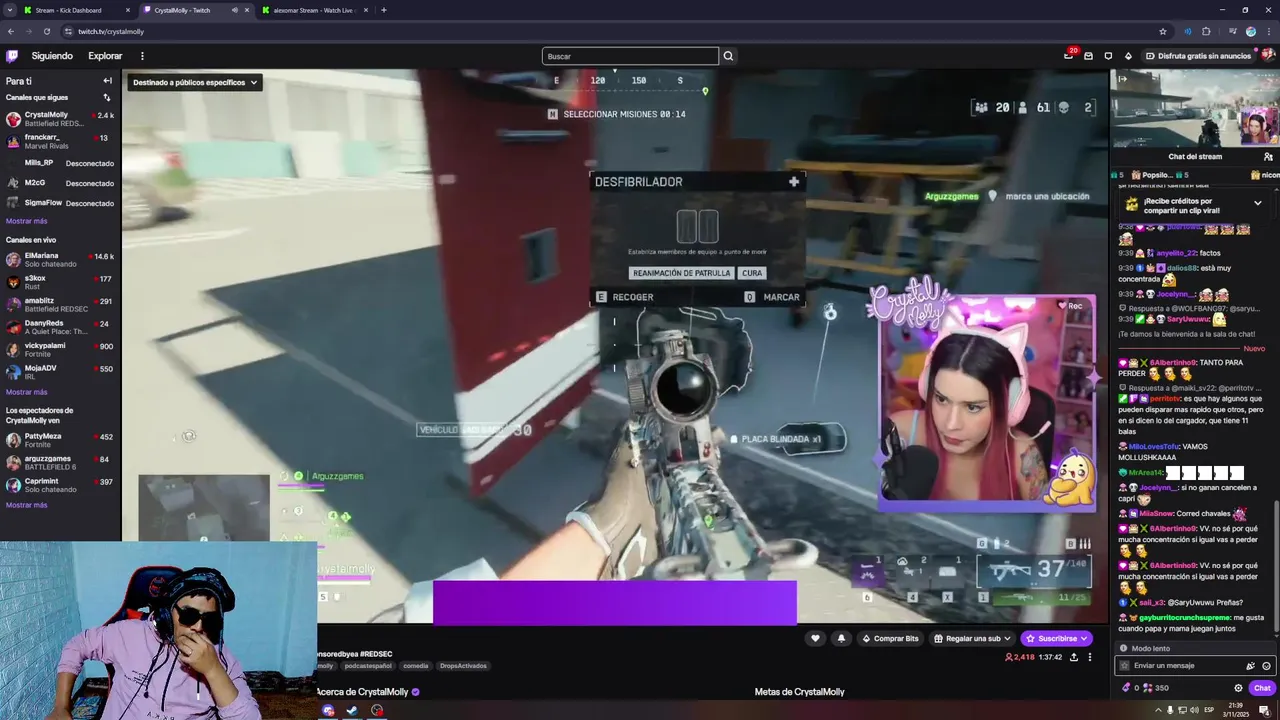Viewport: 1280px width, 720px height.
Task: Open the browser Extensions puzzle icon
Action: (1206, 31)
